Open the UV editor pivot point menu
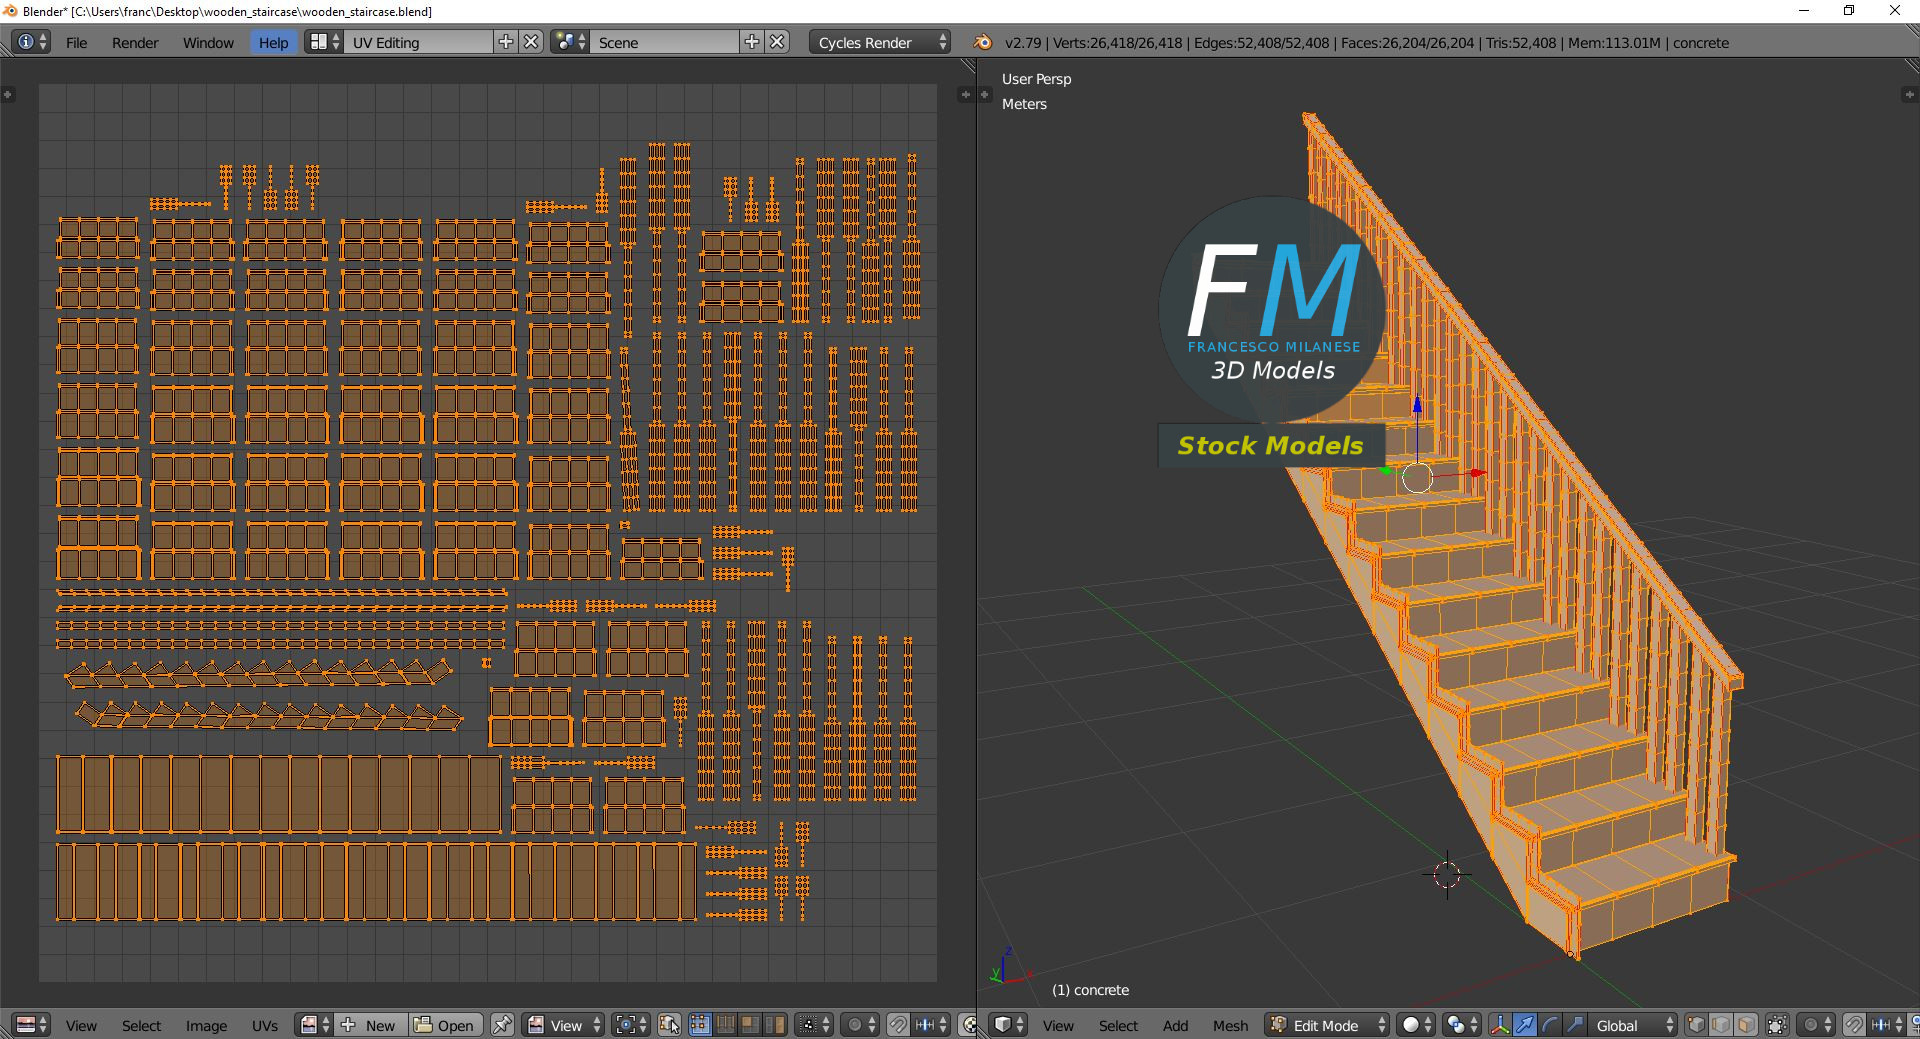Image resolution: width=1920 pixels, height=1039 pixels. [x=630, y=1025]
